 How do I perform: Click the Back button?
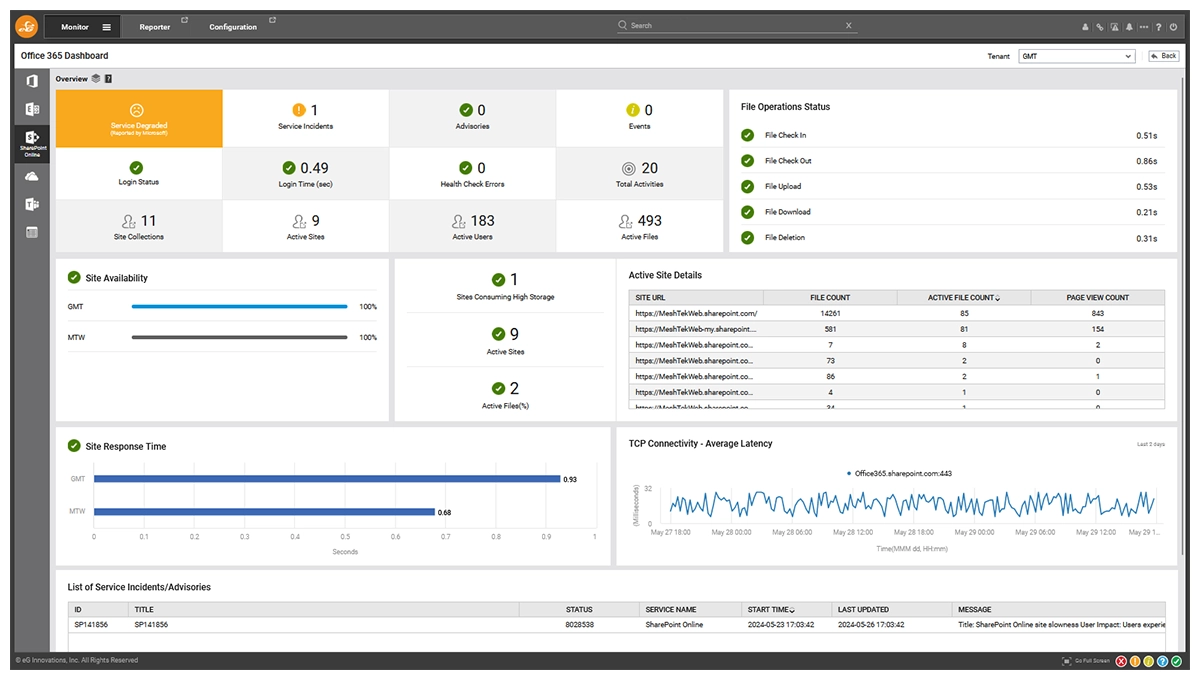click(x=1163, y=56)
